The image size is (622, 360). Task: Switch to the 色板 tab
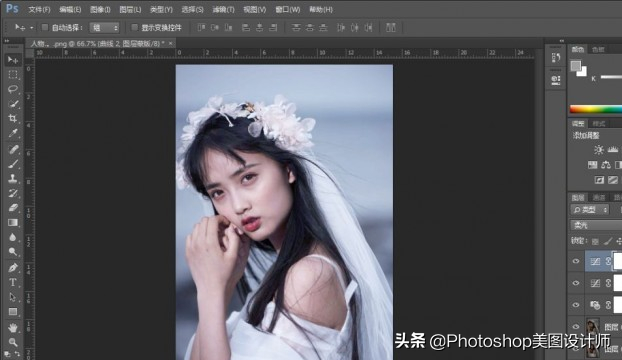tap(598, 50)
